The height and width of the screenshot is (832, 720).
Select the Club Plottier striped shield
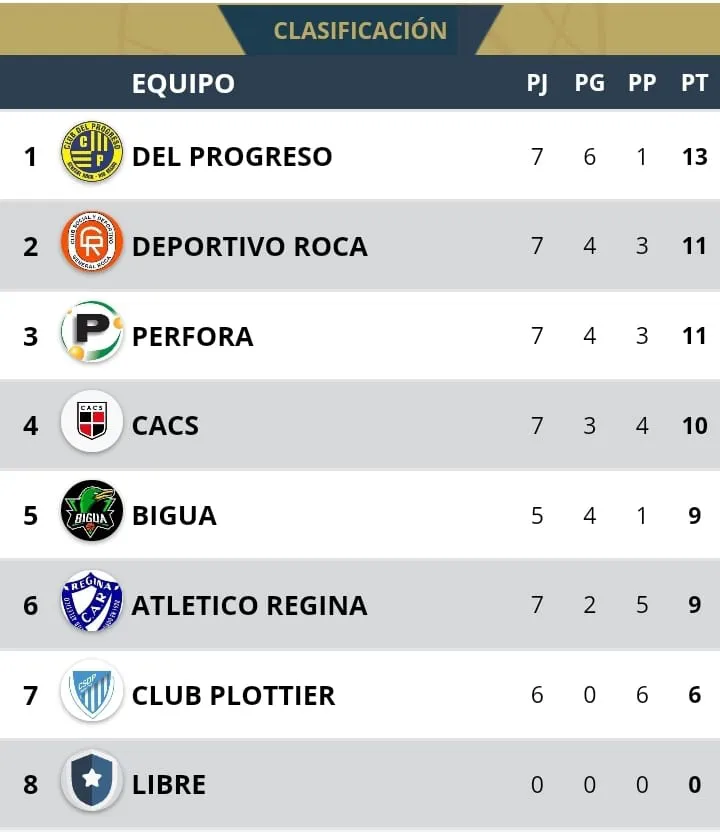[x=92, y=694]
